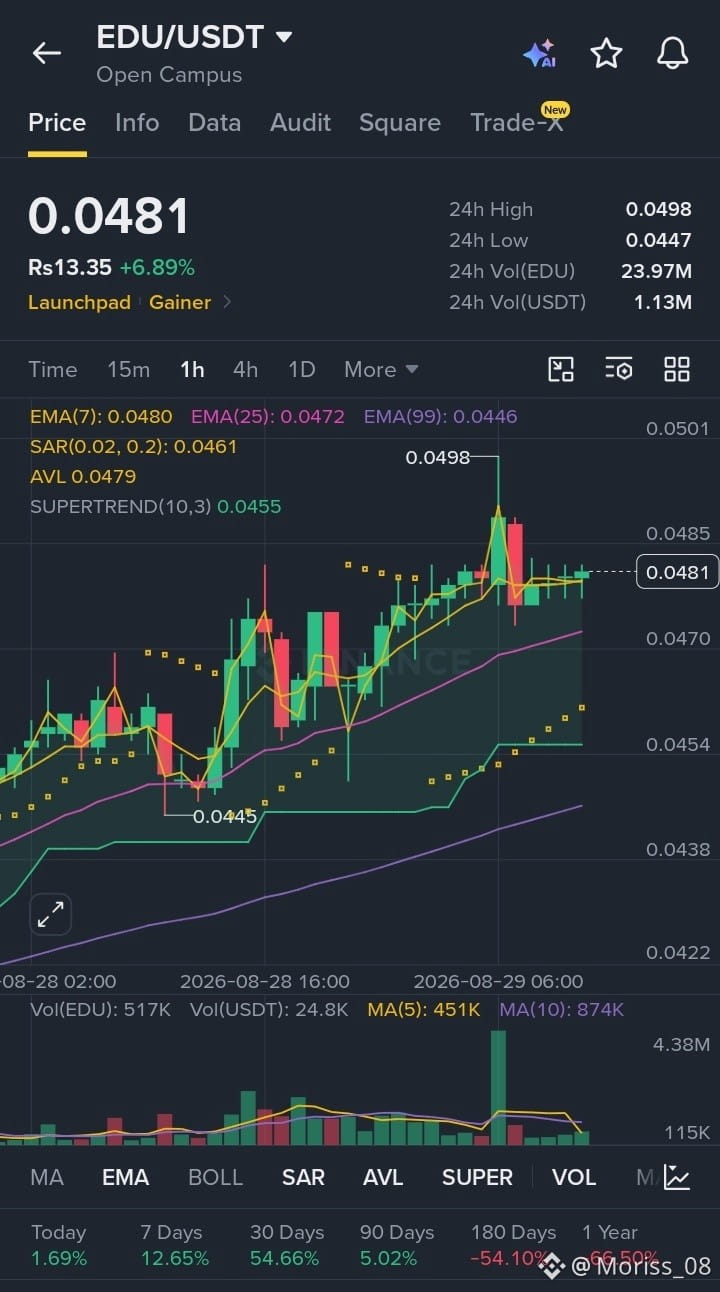
Task: Switch to the Audit tab
Action: click(300, 122)
